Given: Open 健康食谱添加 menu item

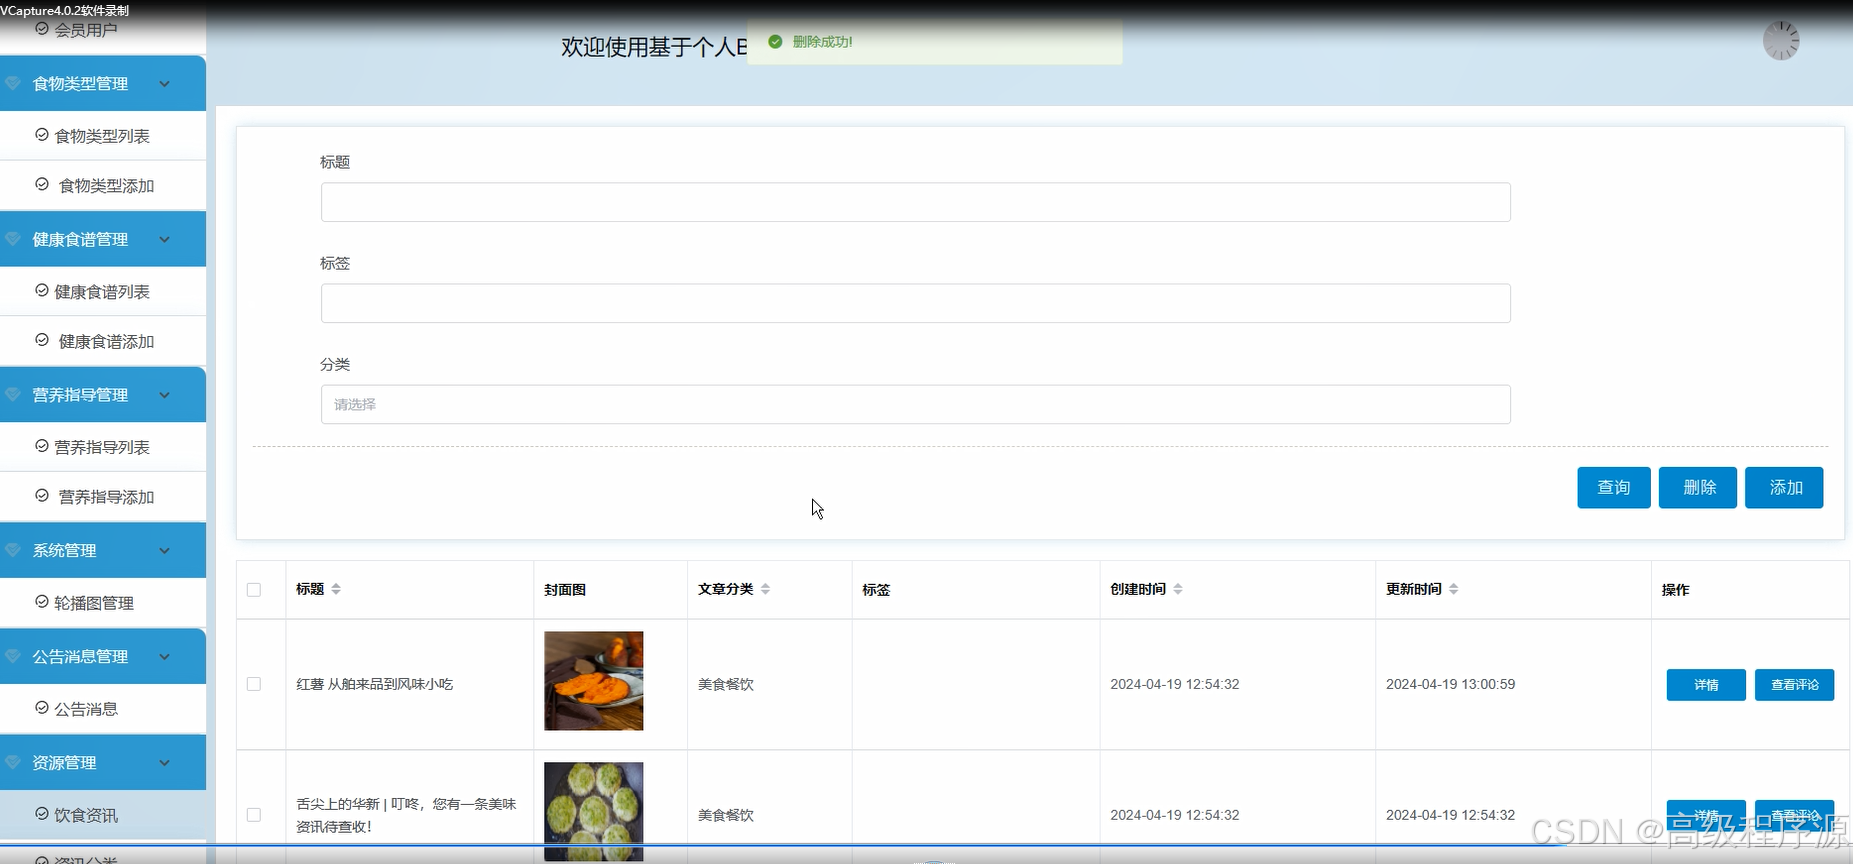Looking at the screenshot, I should (103, 341).
